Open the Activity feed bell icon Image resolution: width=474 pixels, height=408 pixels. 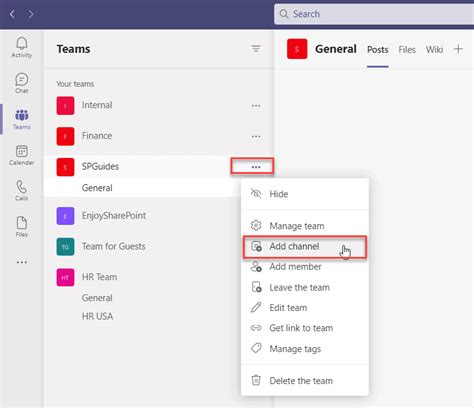(22, 48)
